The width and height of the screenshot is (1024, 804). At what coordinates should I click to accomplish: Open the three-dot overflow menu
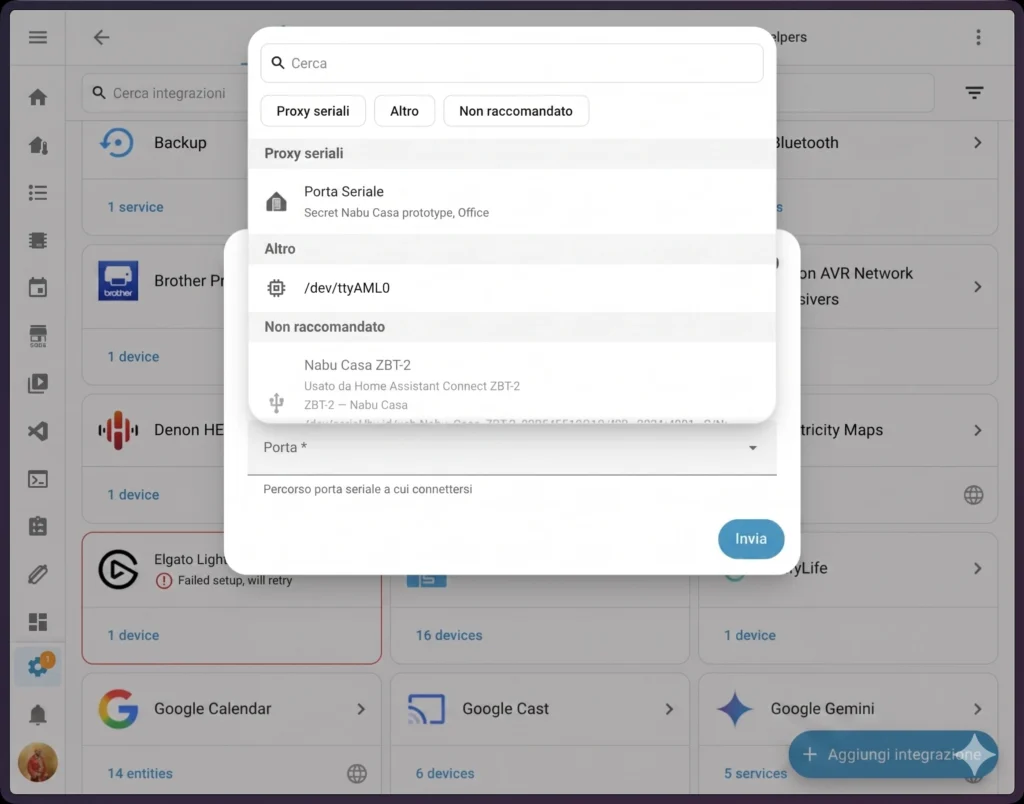click(x=978, y=37)
